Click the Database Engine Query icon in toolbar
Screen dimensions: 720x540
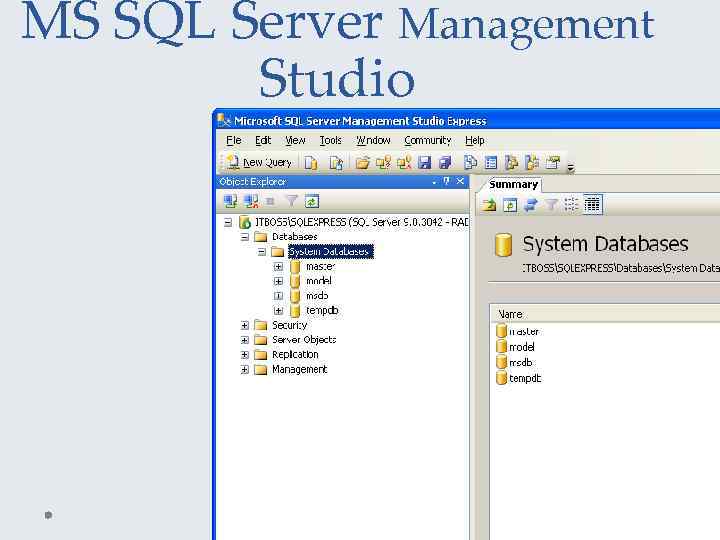tap(311, 163)
